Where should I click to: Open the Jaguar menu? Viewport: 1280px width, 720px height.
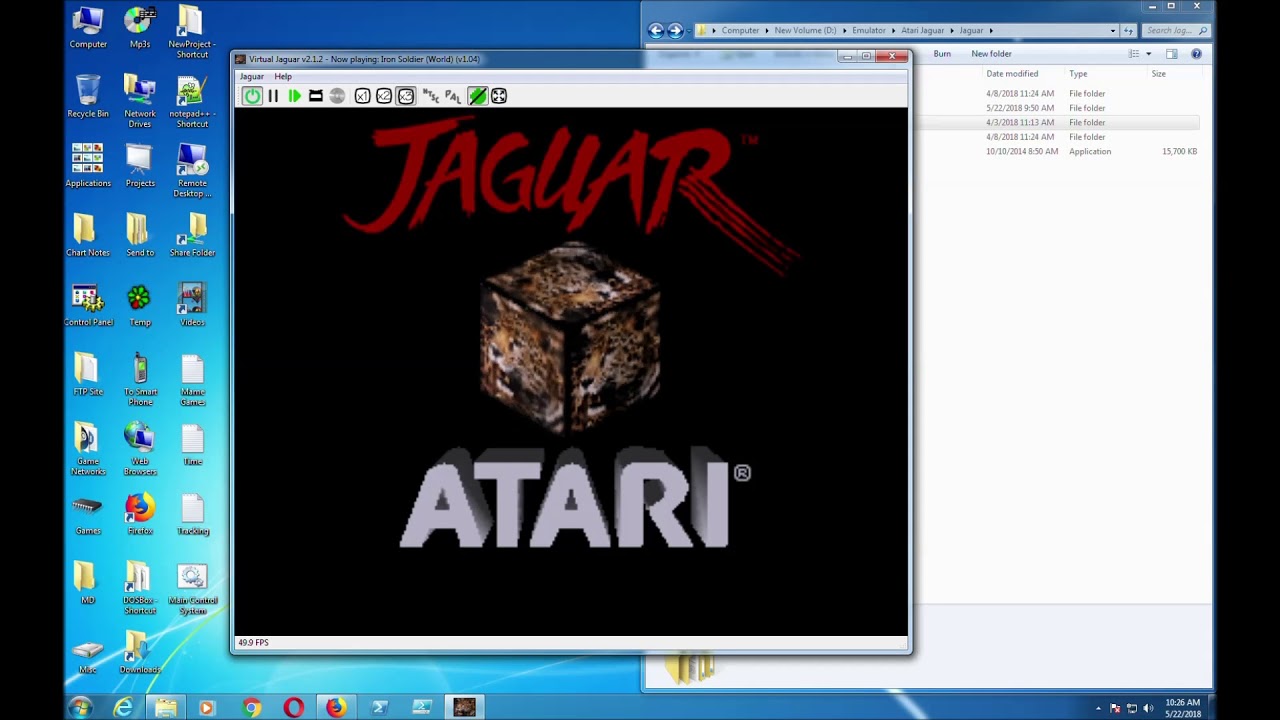pos(252,76)
